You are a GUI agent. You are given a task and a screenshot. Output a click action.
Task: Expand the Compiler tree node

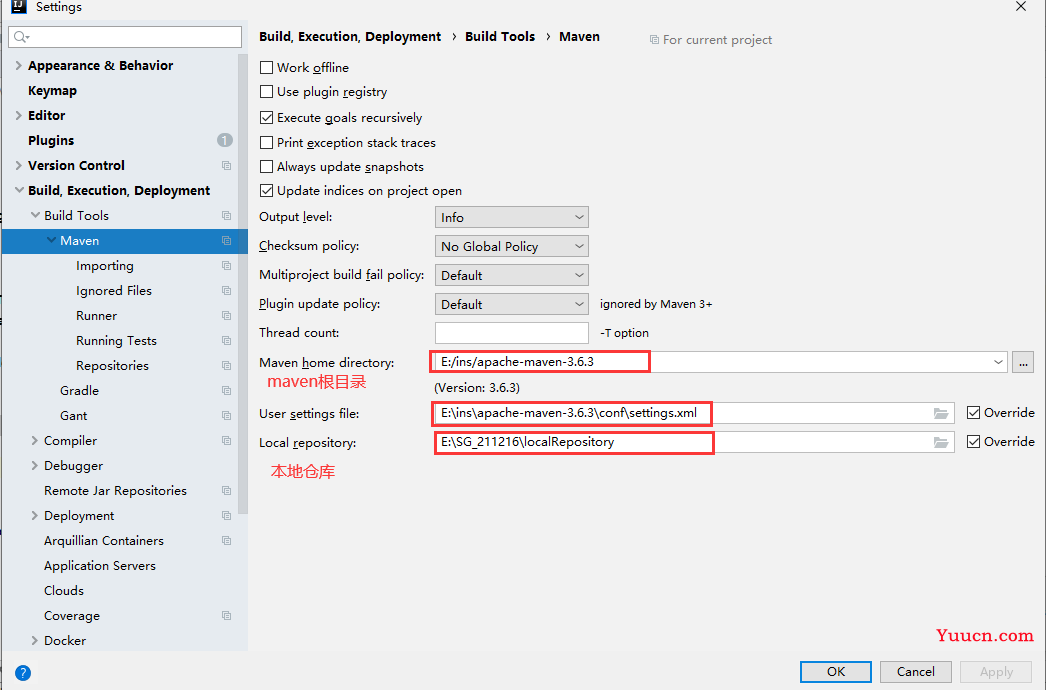35,440
